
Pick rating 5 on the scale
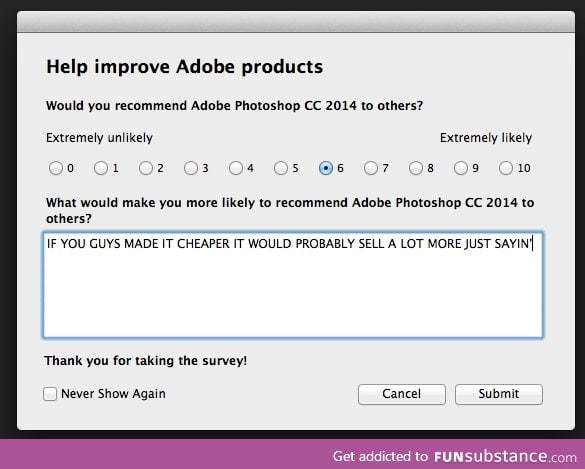click(281, 168)
